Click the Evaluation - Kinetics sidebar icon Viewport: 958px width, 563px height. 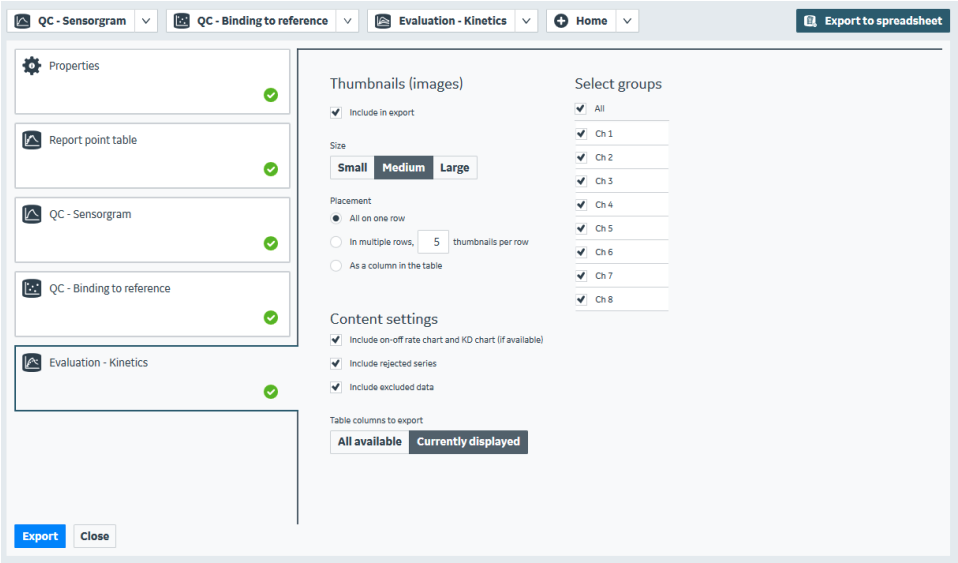[32, 362]
